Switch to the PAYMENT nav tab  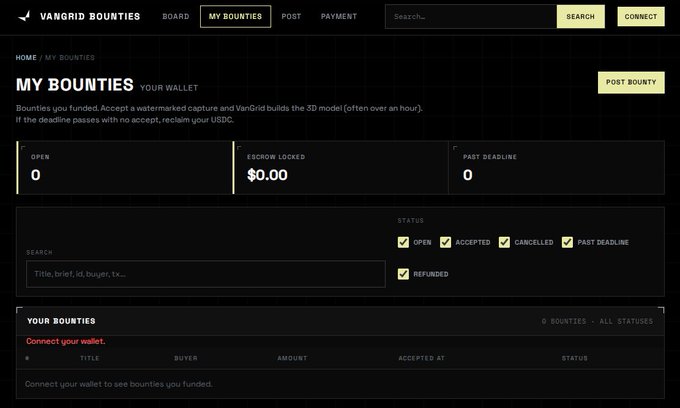click(339, 16)
